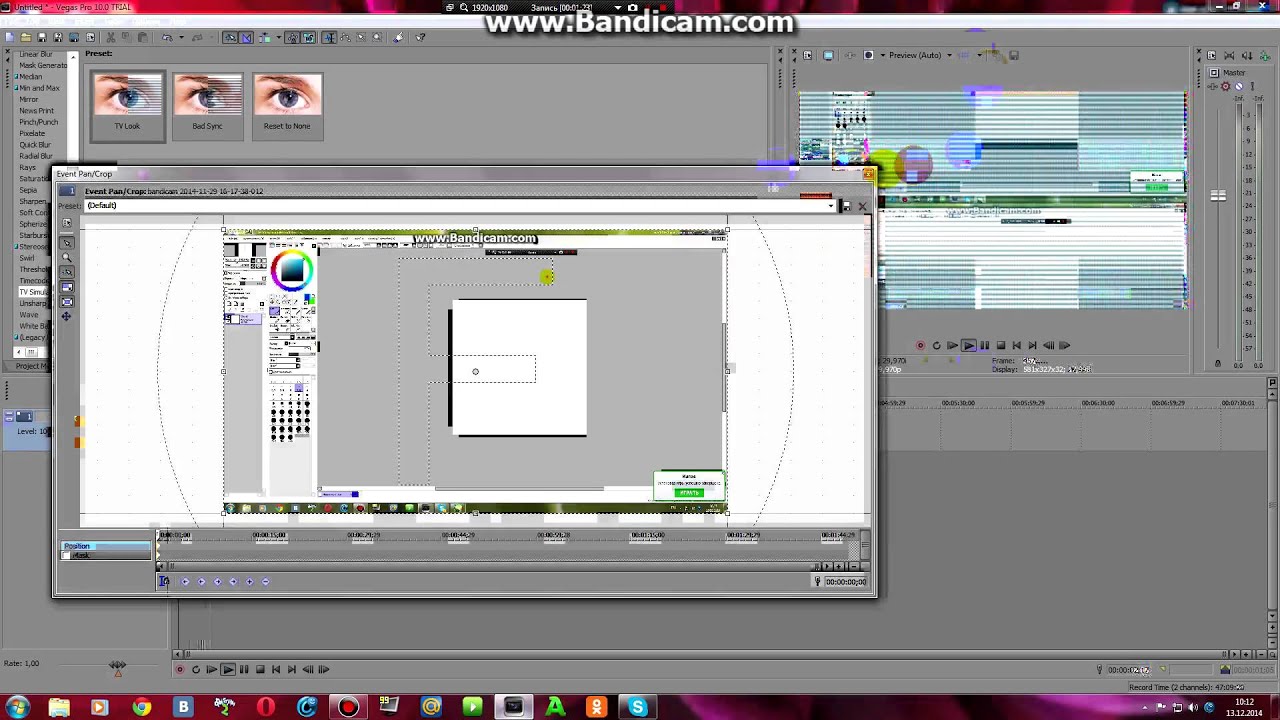Select Position row in Pan/Crop track list
1280x720 pixels.
(106, 546)
